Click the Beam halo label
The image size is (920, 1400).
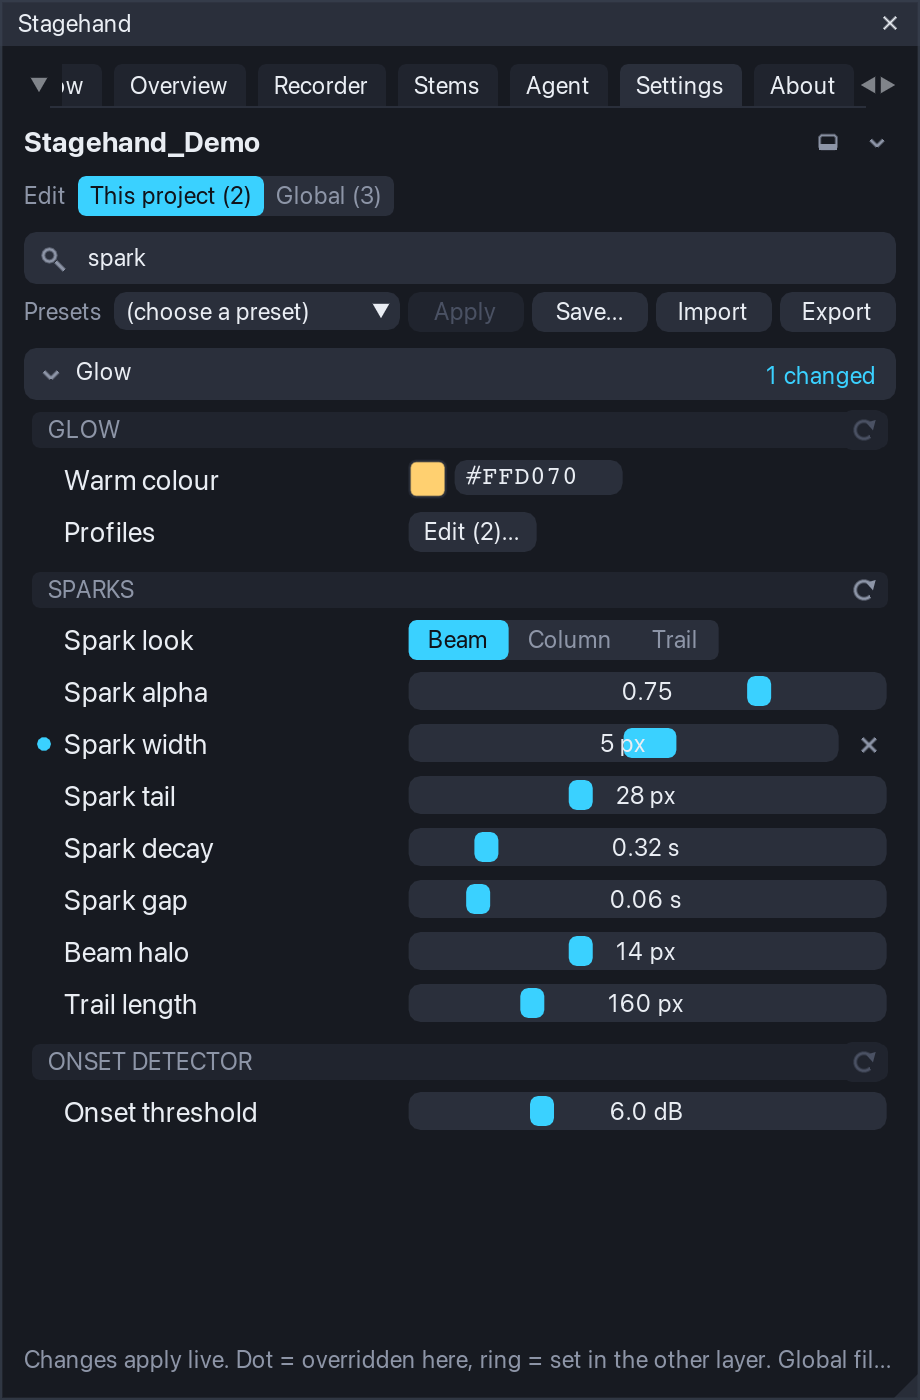coord(127,952)
